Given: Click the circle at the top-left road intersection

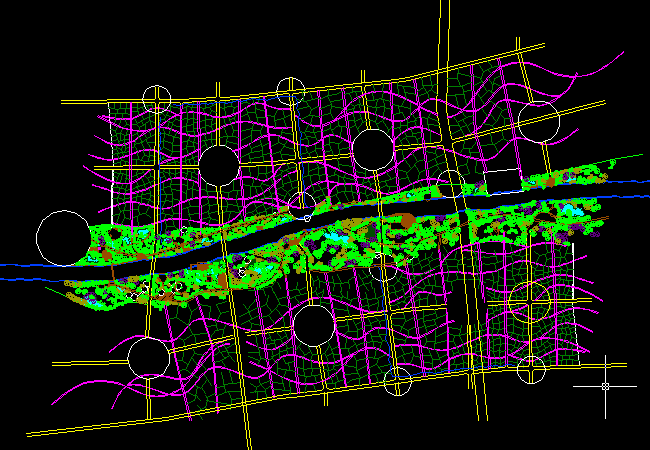Looking at the screenshot, I should coord(157,99).
